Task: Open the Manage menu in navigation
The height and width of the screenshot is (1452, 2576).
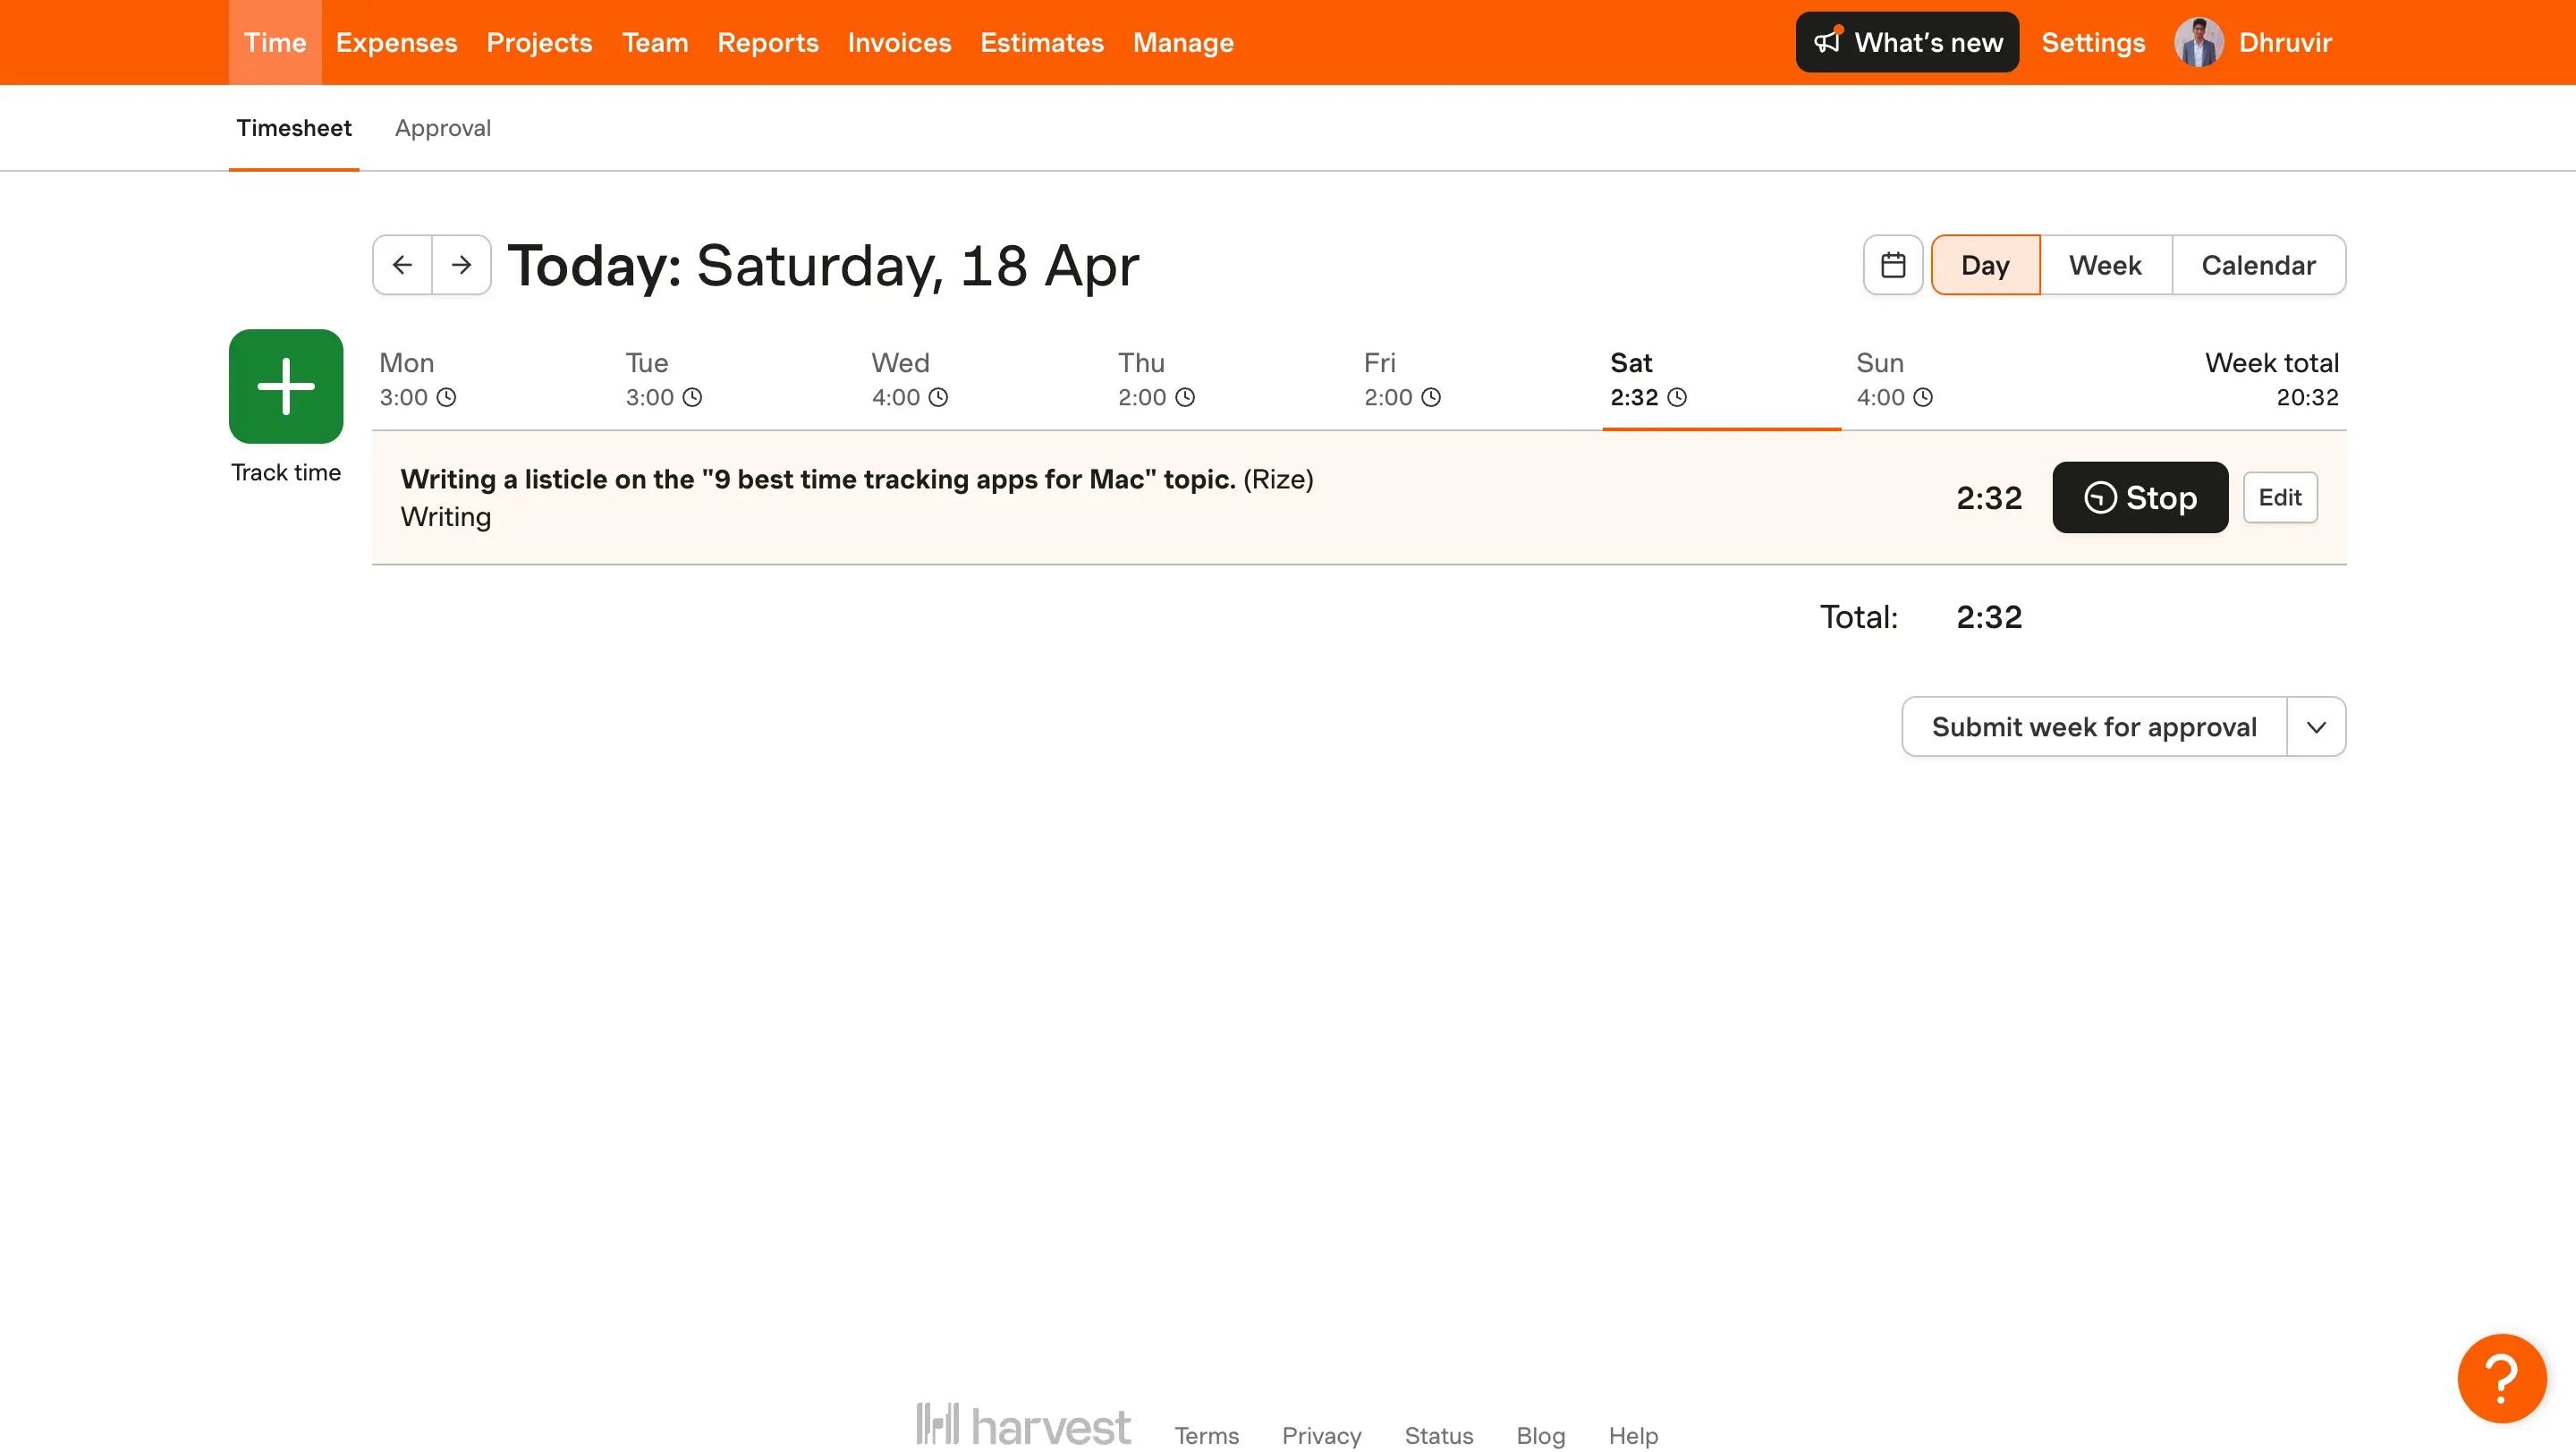Action: coord(1183,42)
